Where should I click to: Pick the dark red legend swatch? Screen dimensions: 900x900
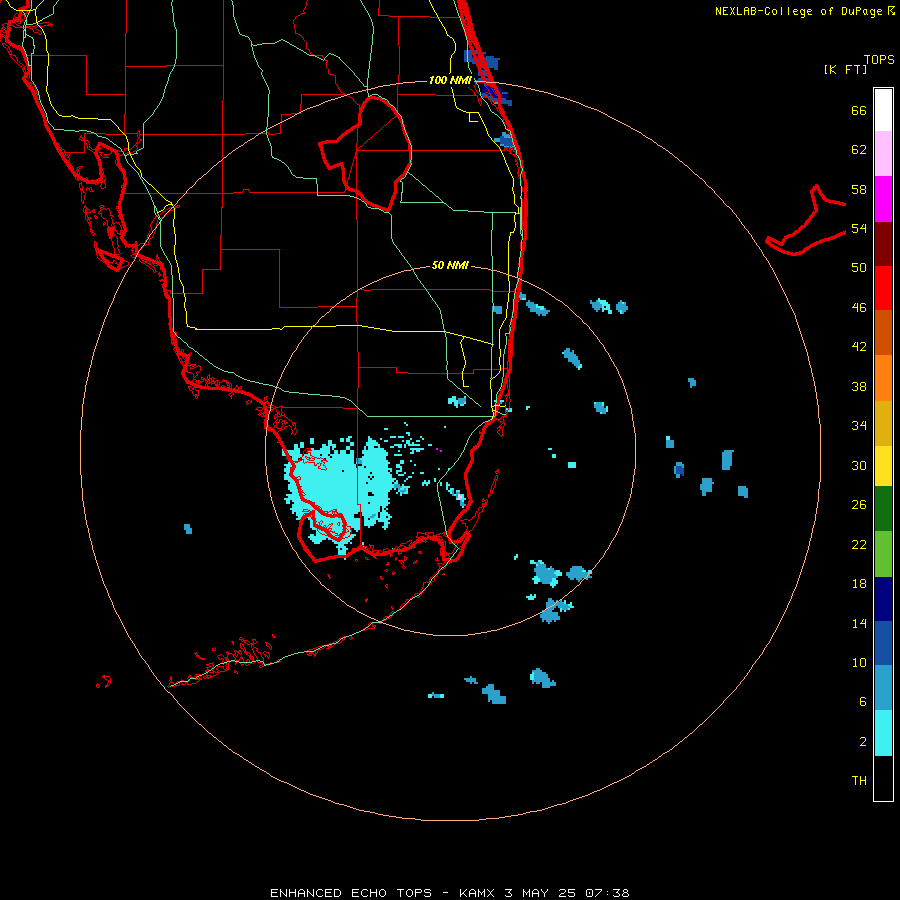(883, 244)
